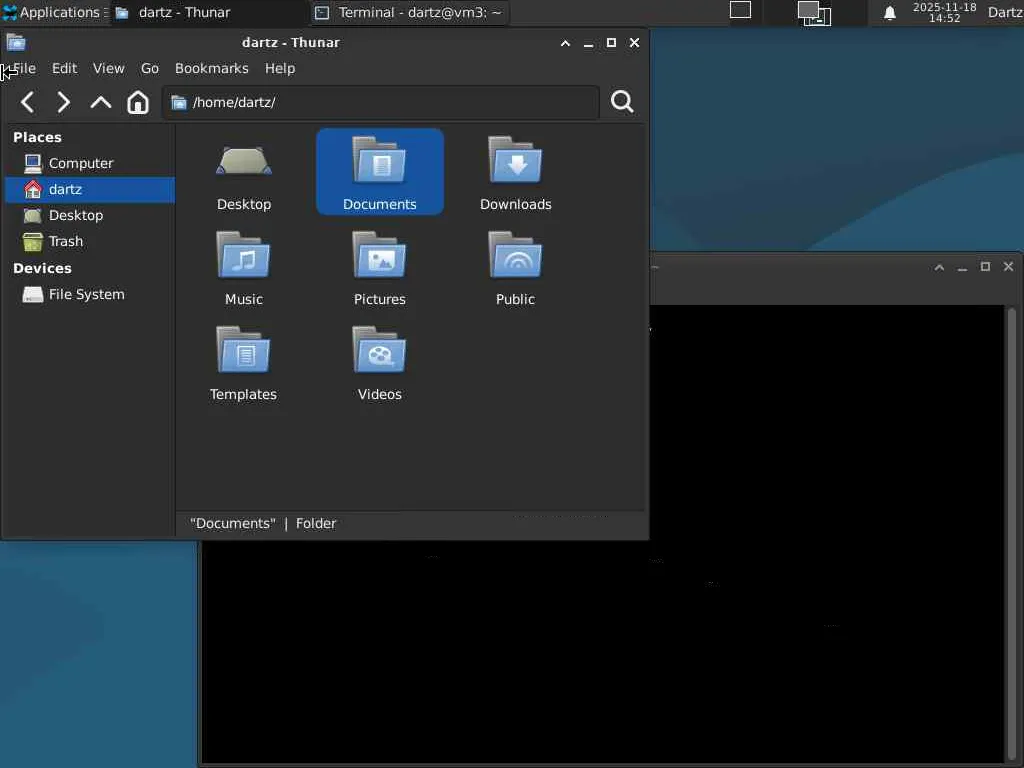Open the View menu
The height and width of the screenshot is (768, 1024).
108,68
